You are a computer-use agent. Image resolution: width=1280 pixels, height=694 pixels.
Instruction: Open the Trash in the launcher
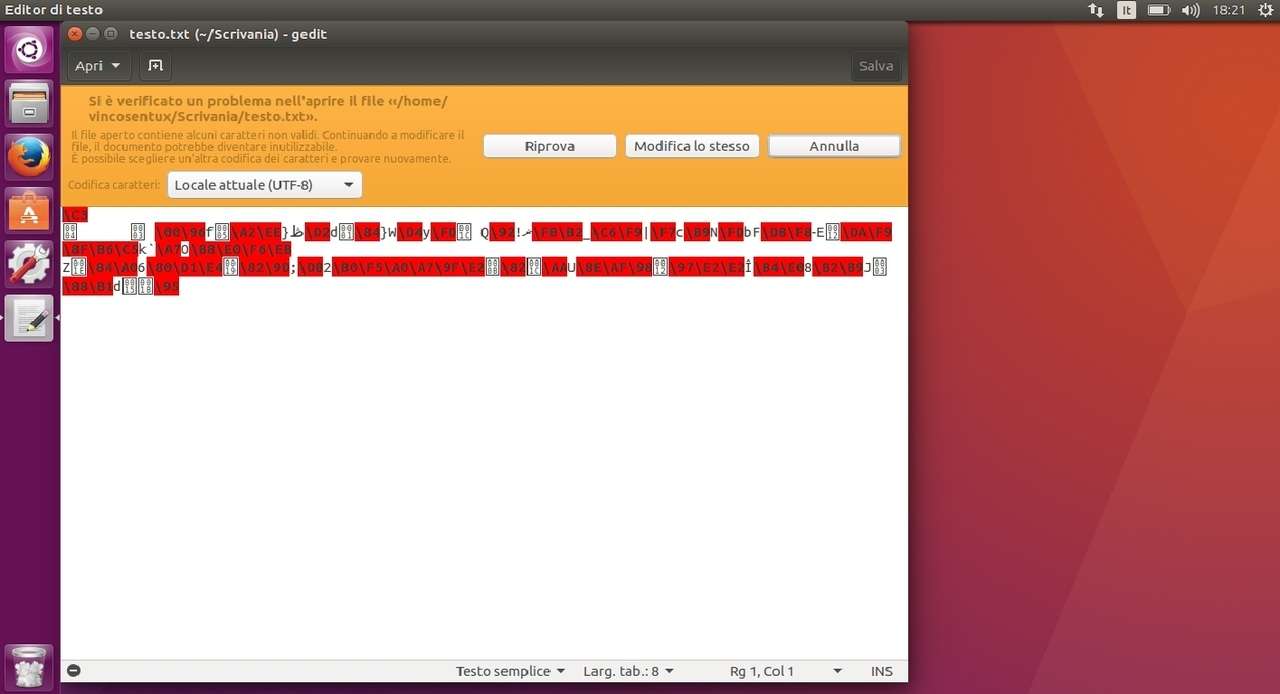pos(29,667)
